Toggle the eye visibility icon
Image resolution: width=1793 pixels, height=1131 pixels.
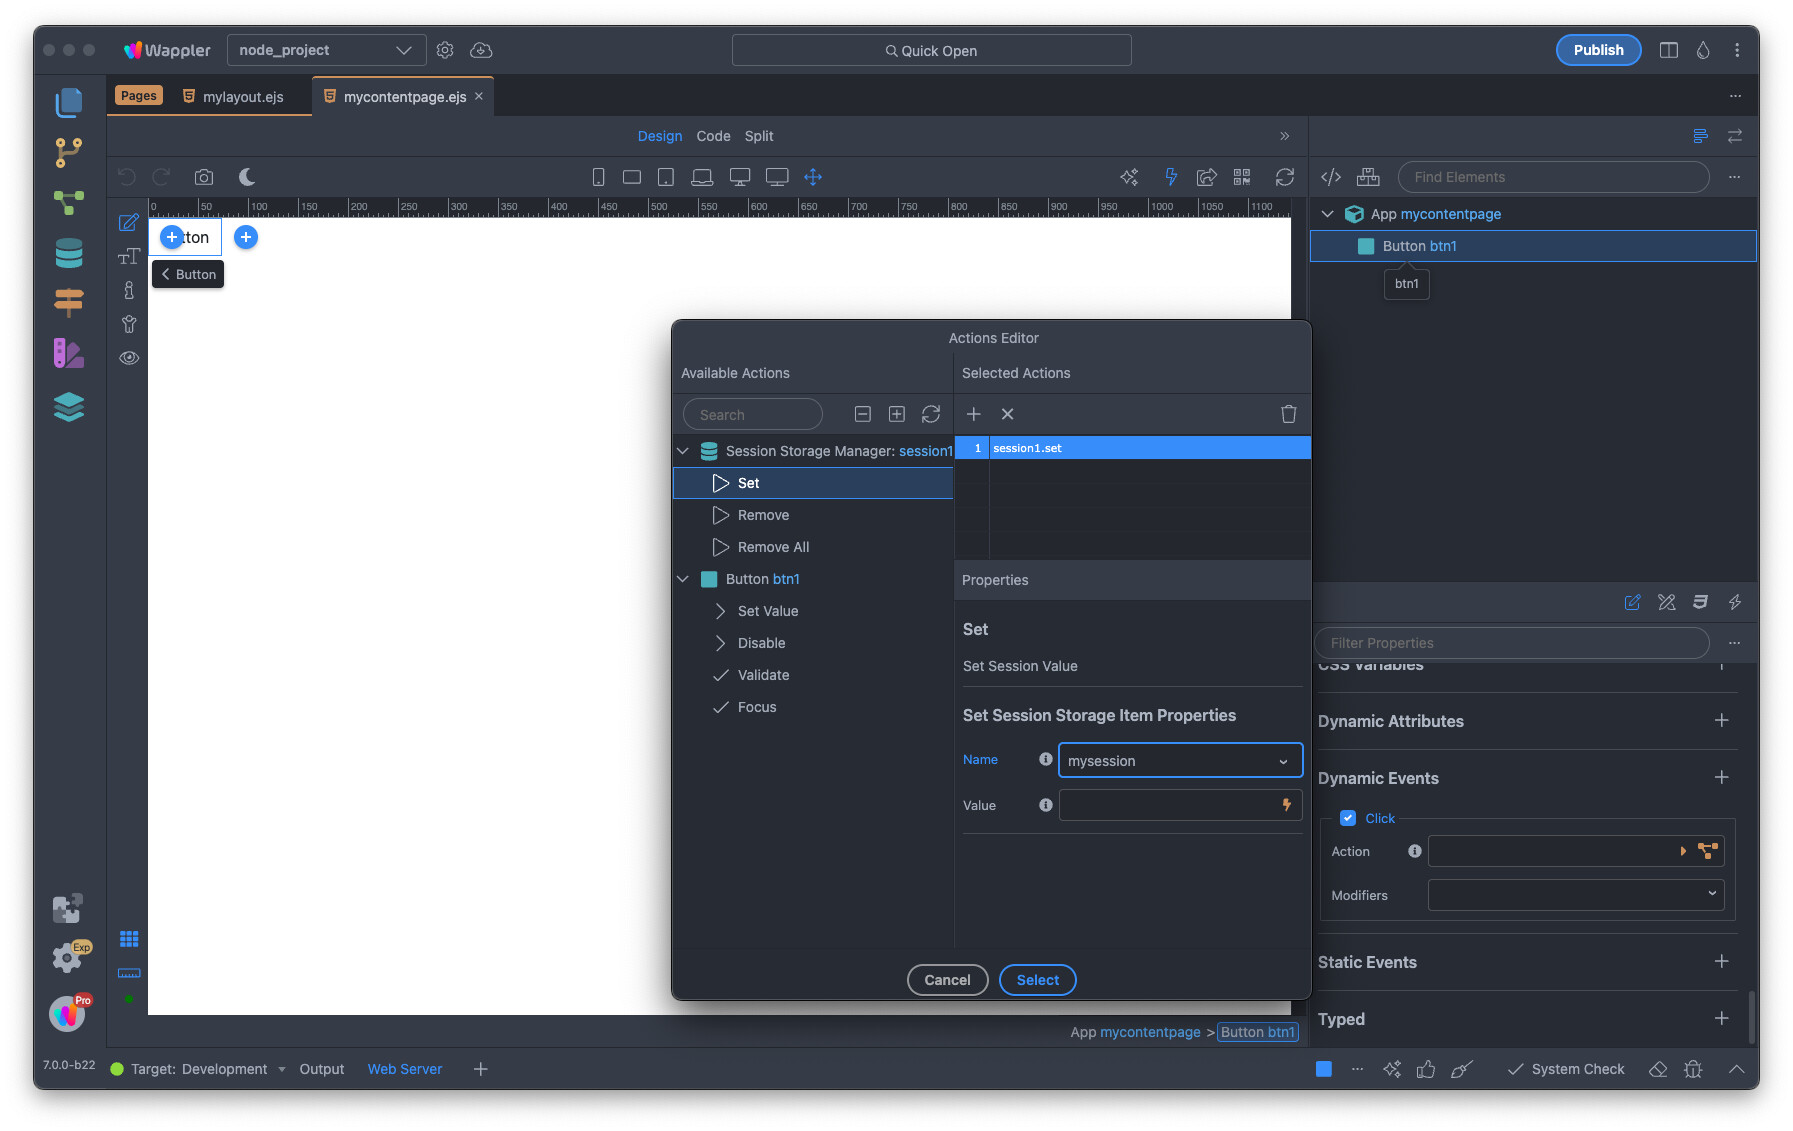point(129,358)
